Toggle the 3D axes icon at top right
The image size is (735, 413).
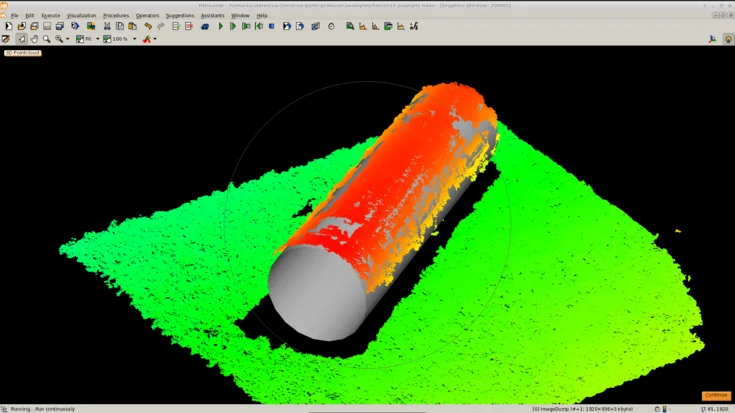click(x=713, y=39)
